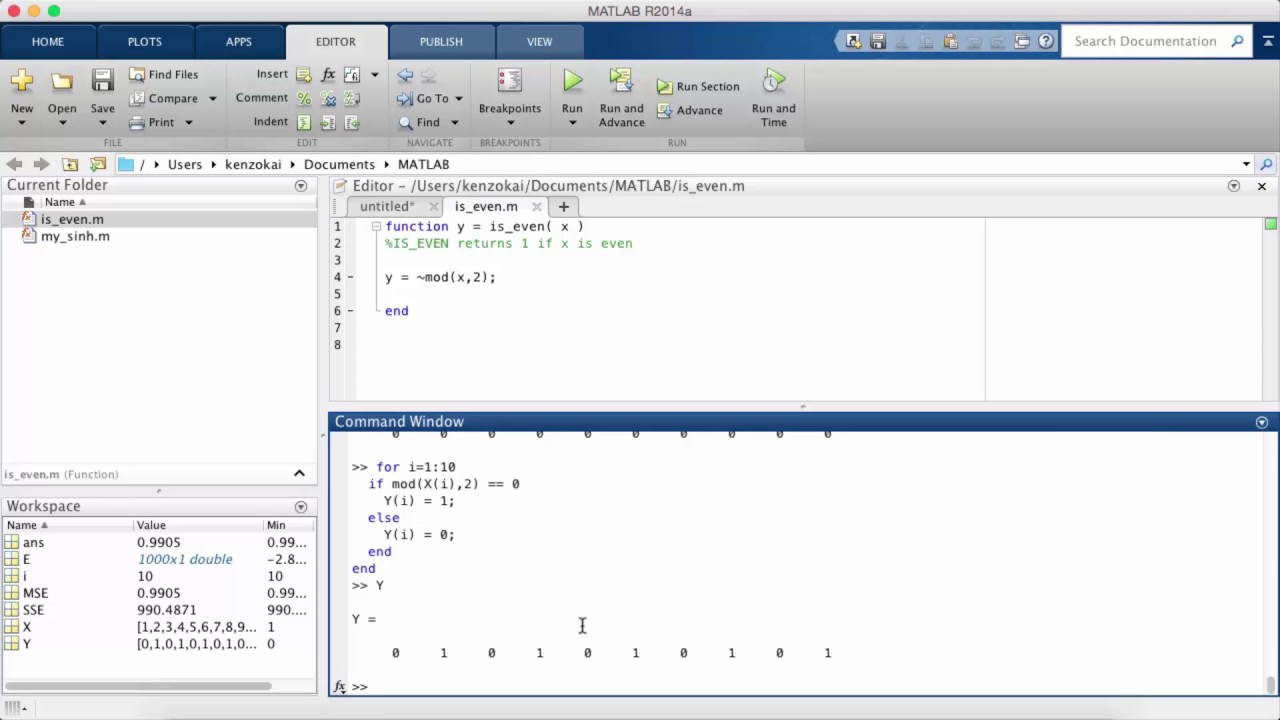Click the Search Documentation field
Image resolution: width=1280 pixels, height=720 pixels.
[1145, 41]
